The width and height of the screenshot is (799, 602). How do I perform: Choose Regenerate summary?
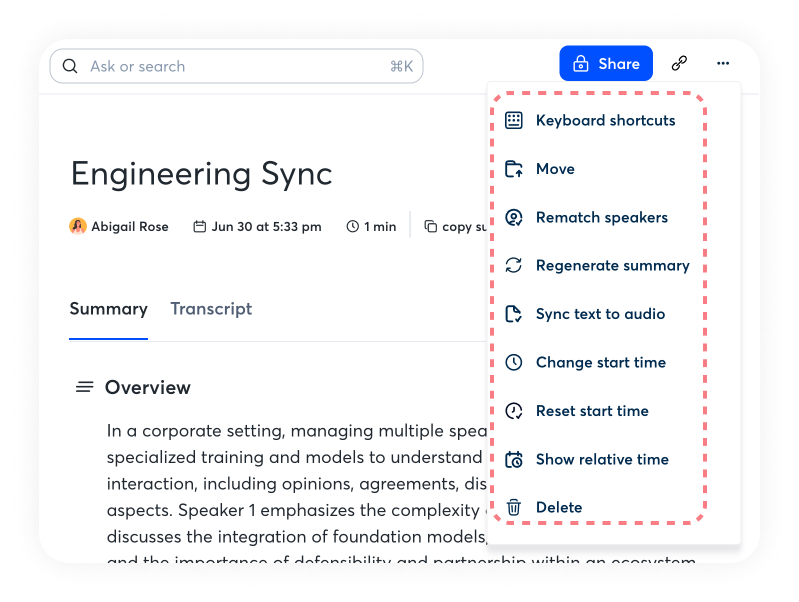pyautogui.click(x=612, y=266)
